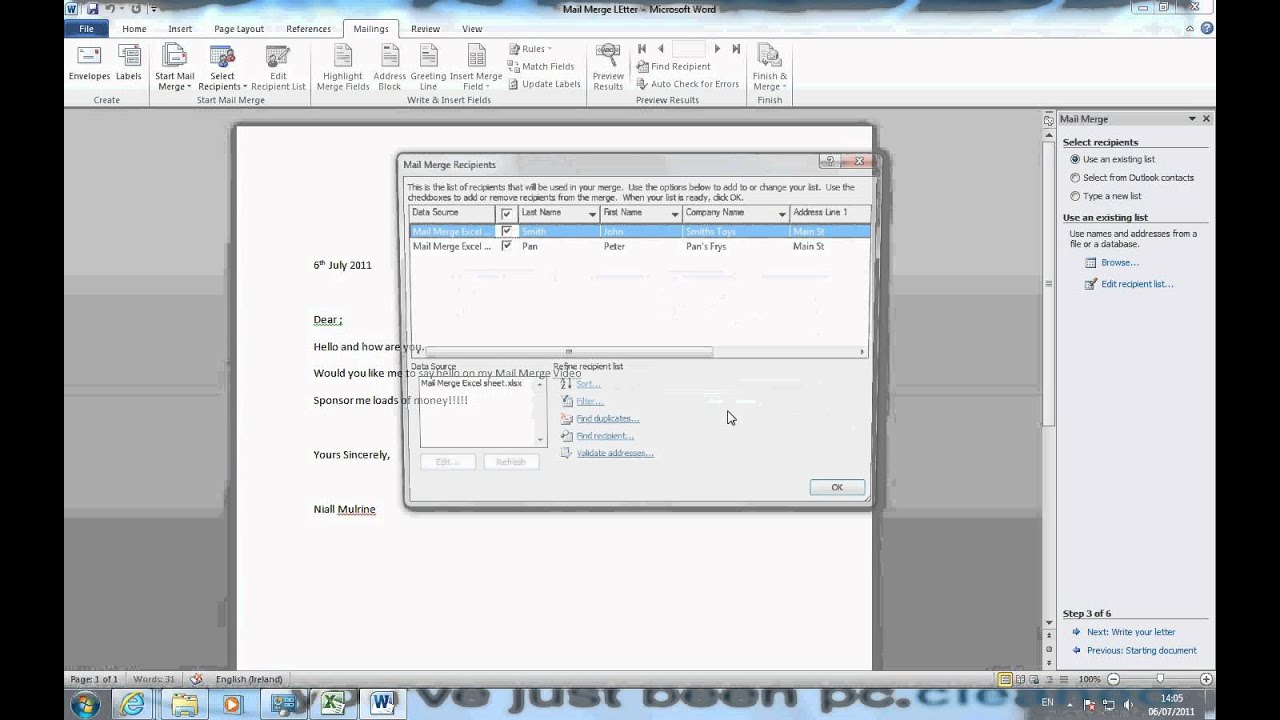This screenshot has width=1280, height=720.
Task: Expand the Rules dropdown
Action: point(530,48)
